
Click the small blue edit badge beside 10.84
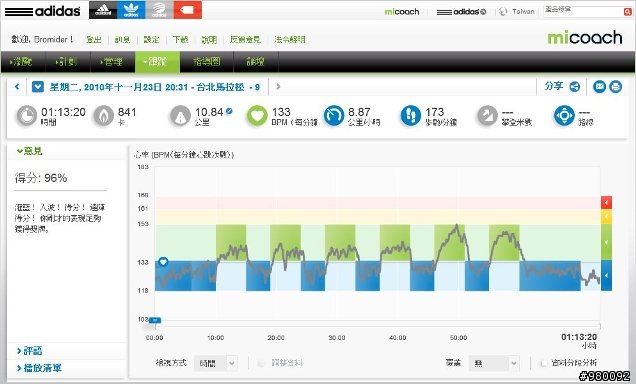(229, 110)
